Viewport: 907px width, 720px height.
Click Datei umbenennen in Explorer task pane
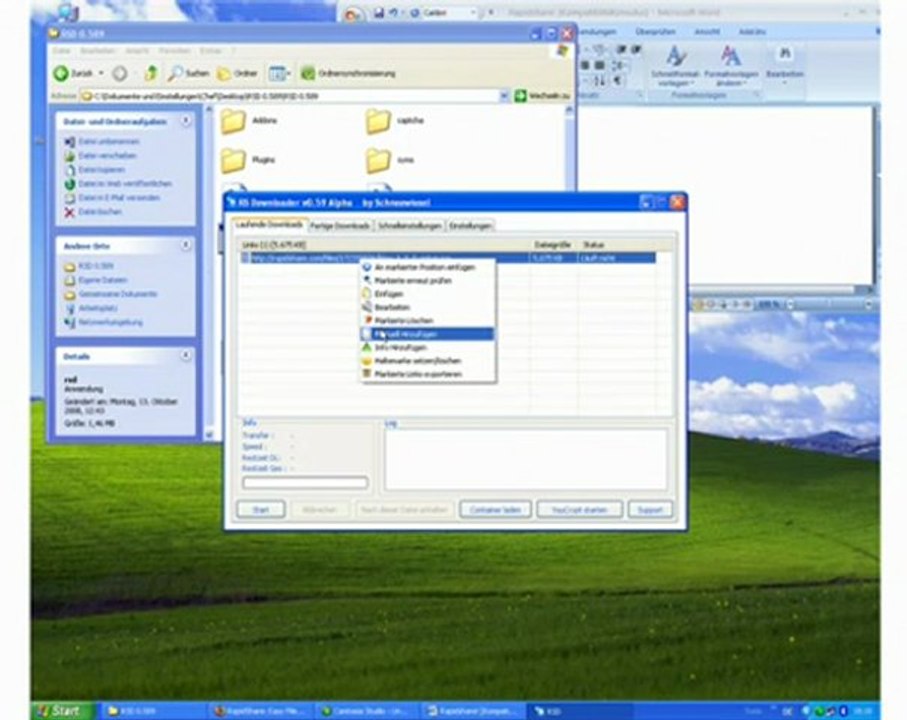(109, 142)
